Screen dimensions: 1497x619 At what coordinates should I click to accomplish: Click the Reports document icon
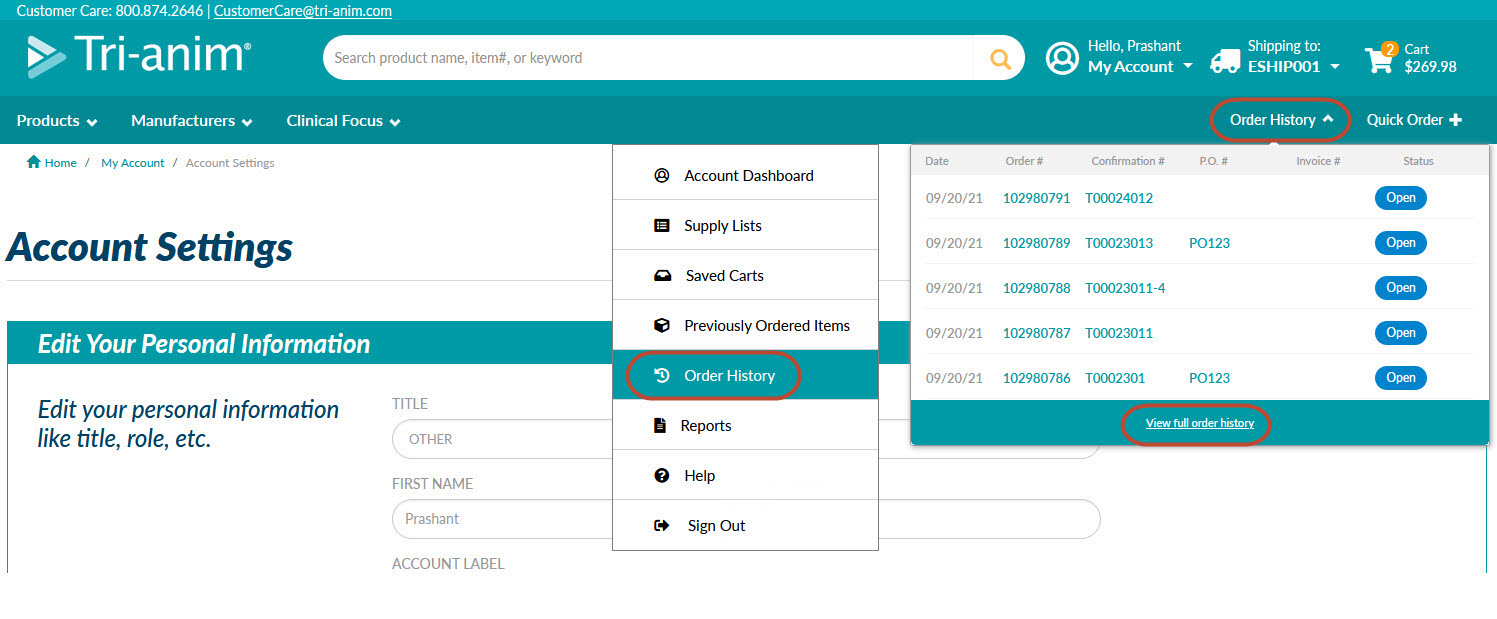click(x=660, y=425)
